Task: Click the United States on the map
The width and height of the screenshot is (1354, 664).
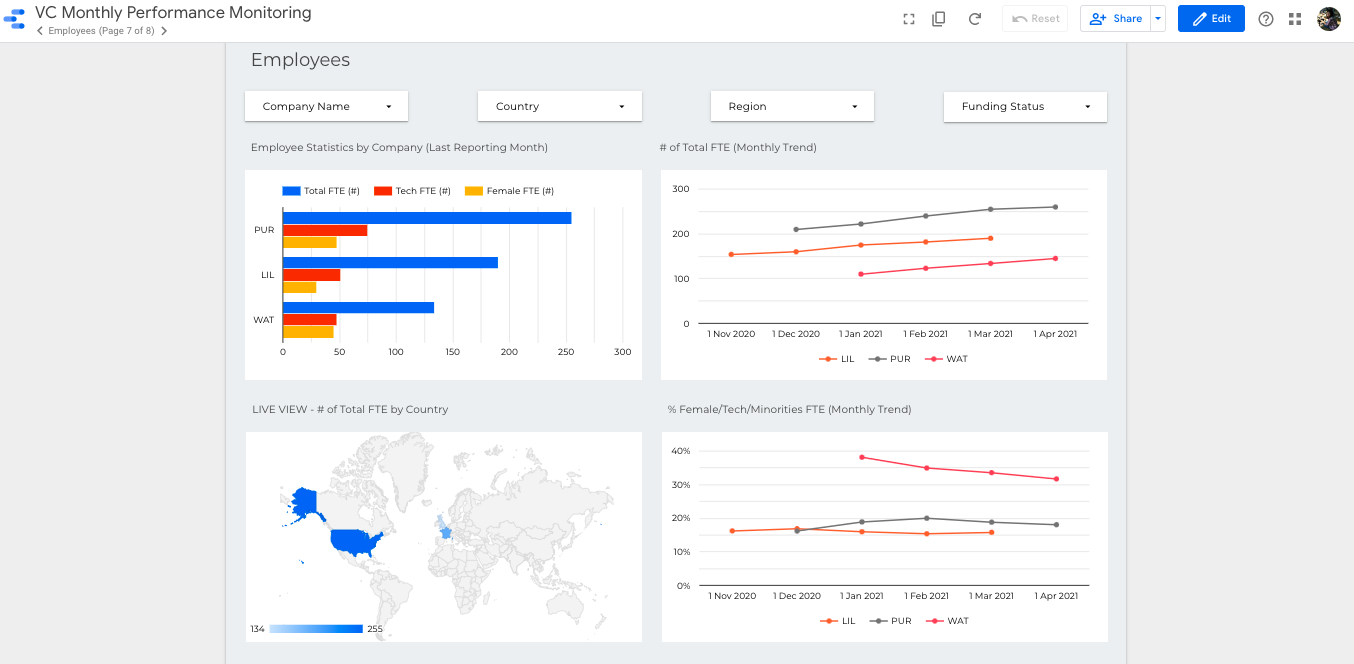Action: coord(356,542)
